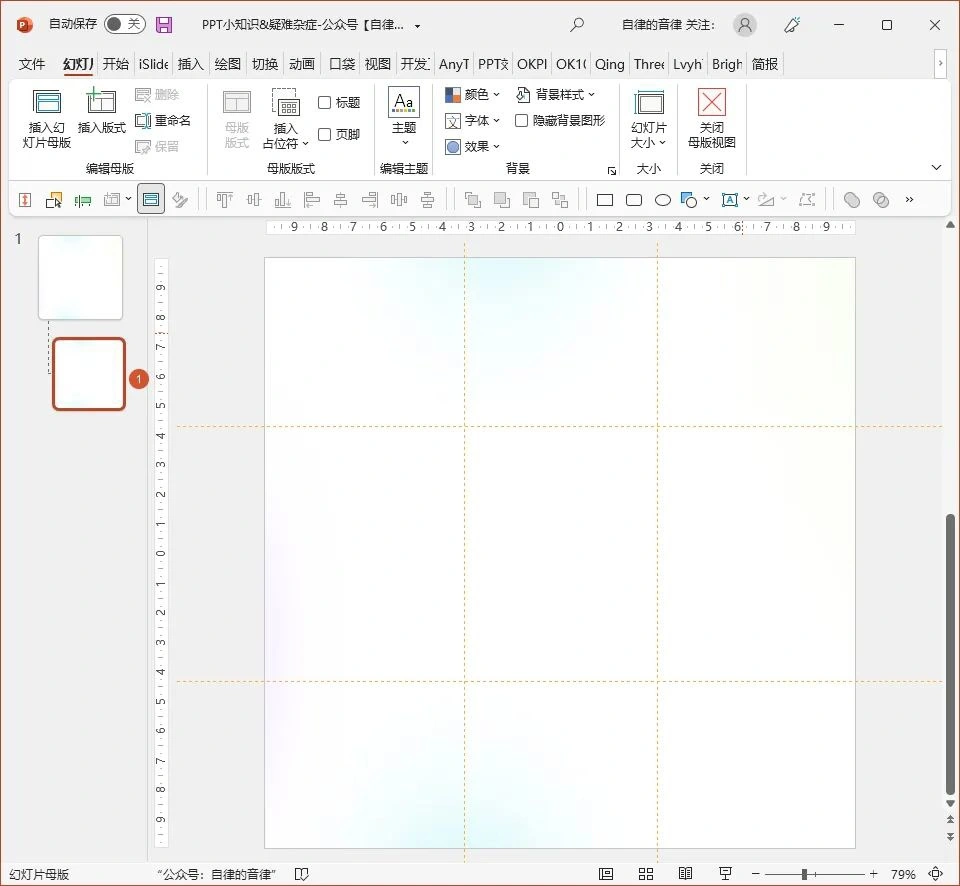The width and height of the screenshot is (960, 886).
Task: Select the rectangle shape tool
Action: point(605,200)
